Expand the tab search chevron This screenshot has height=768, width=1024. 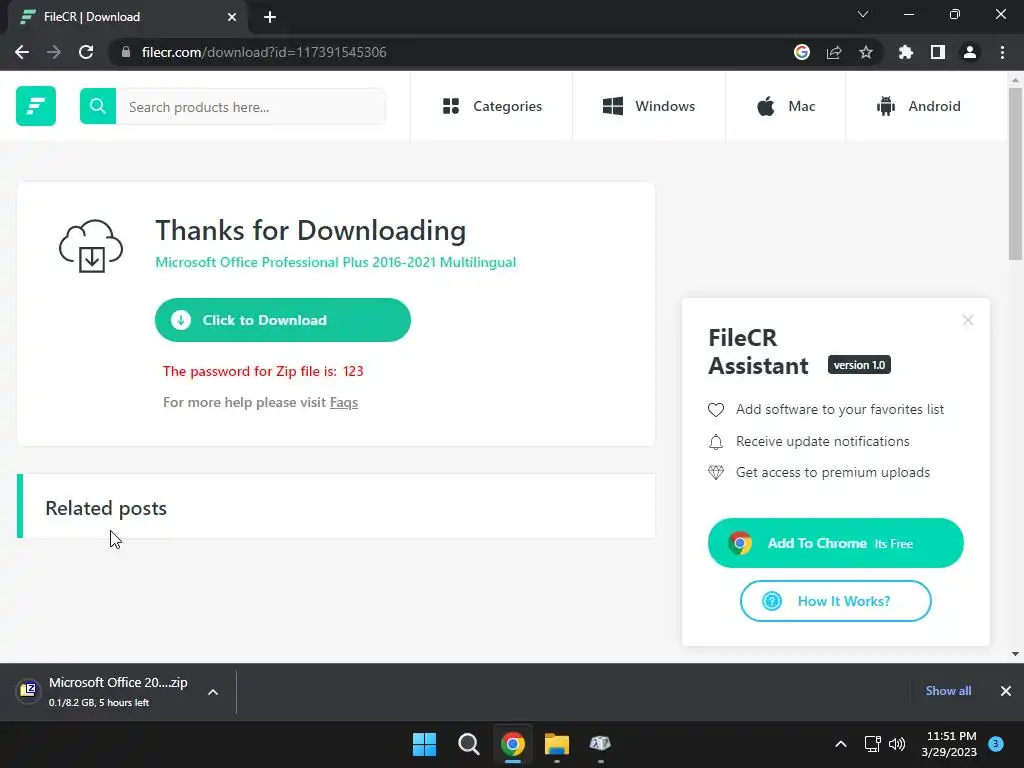(x=863, y=14)
